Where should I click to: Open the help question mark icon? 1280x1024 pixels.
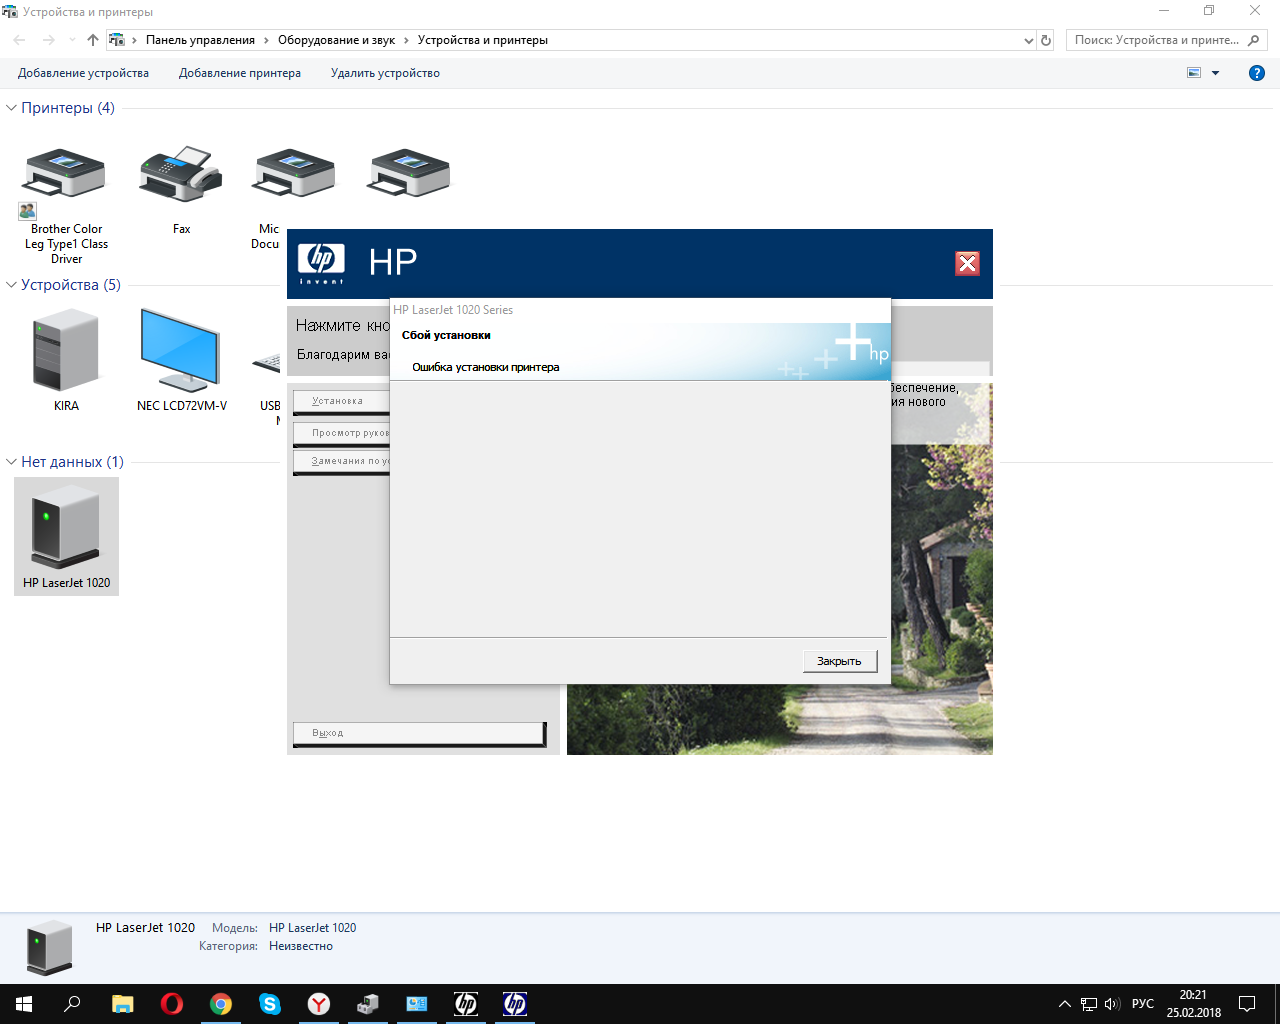click(x=1257, y=73)
